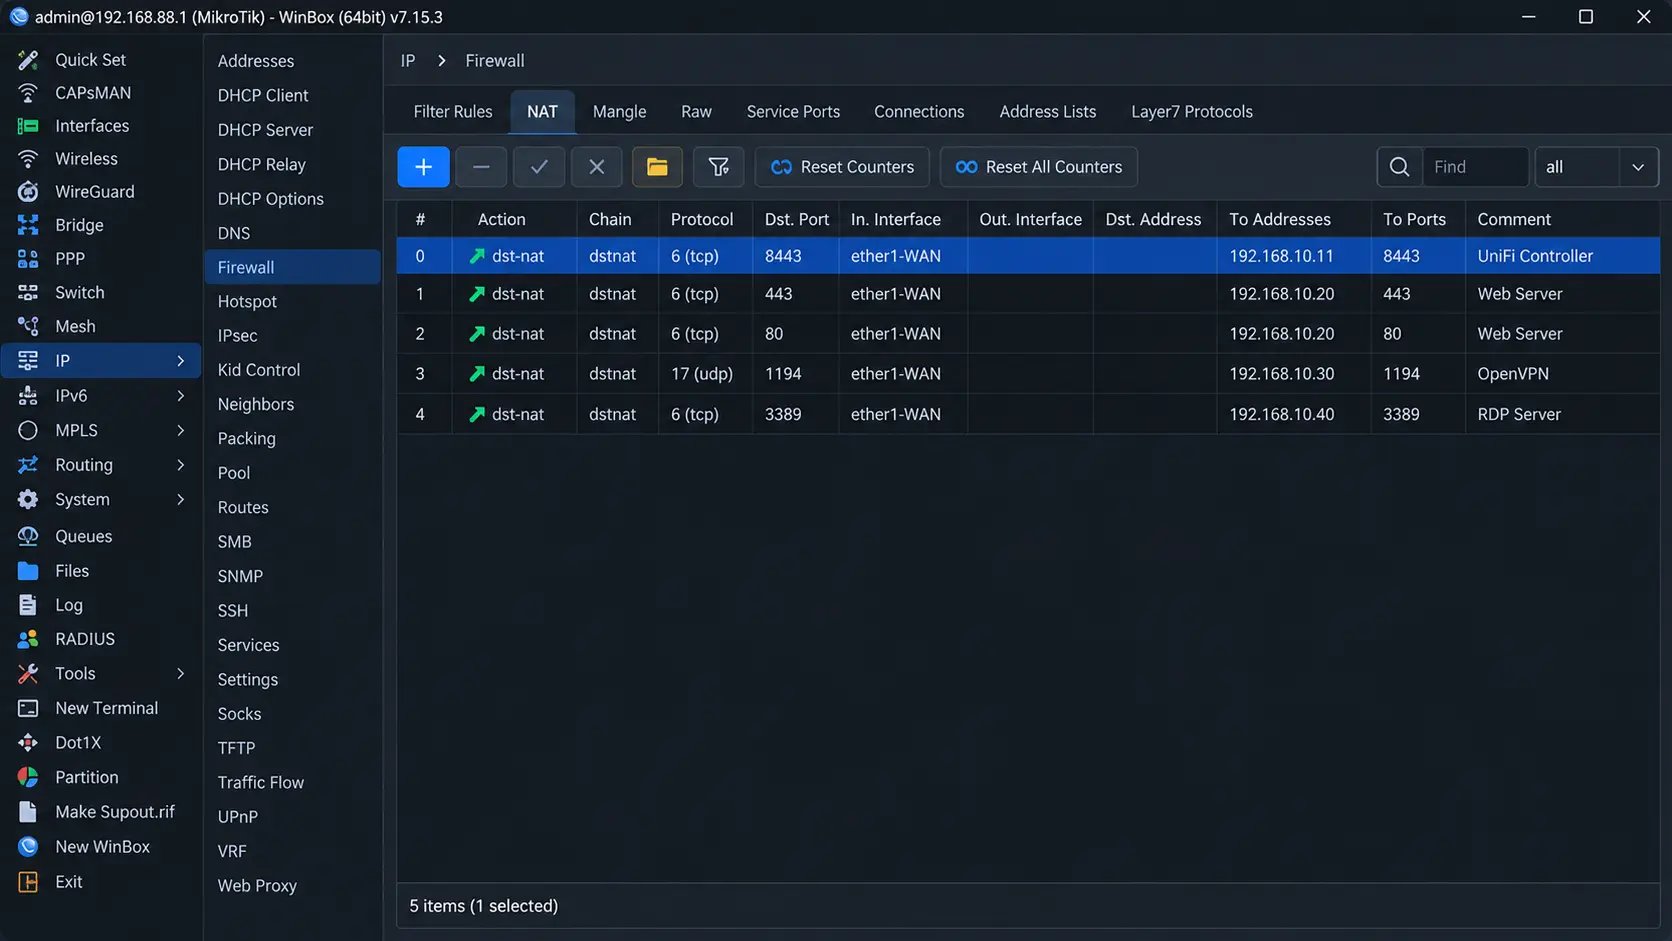Click the Reset All Counters button
The image size is (1672, 941).
coord(1038,167)
